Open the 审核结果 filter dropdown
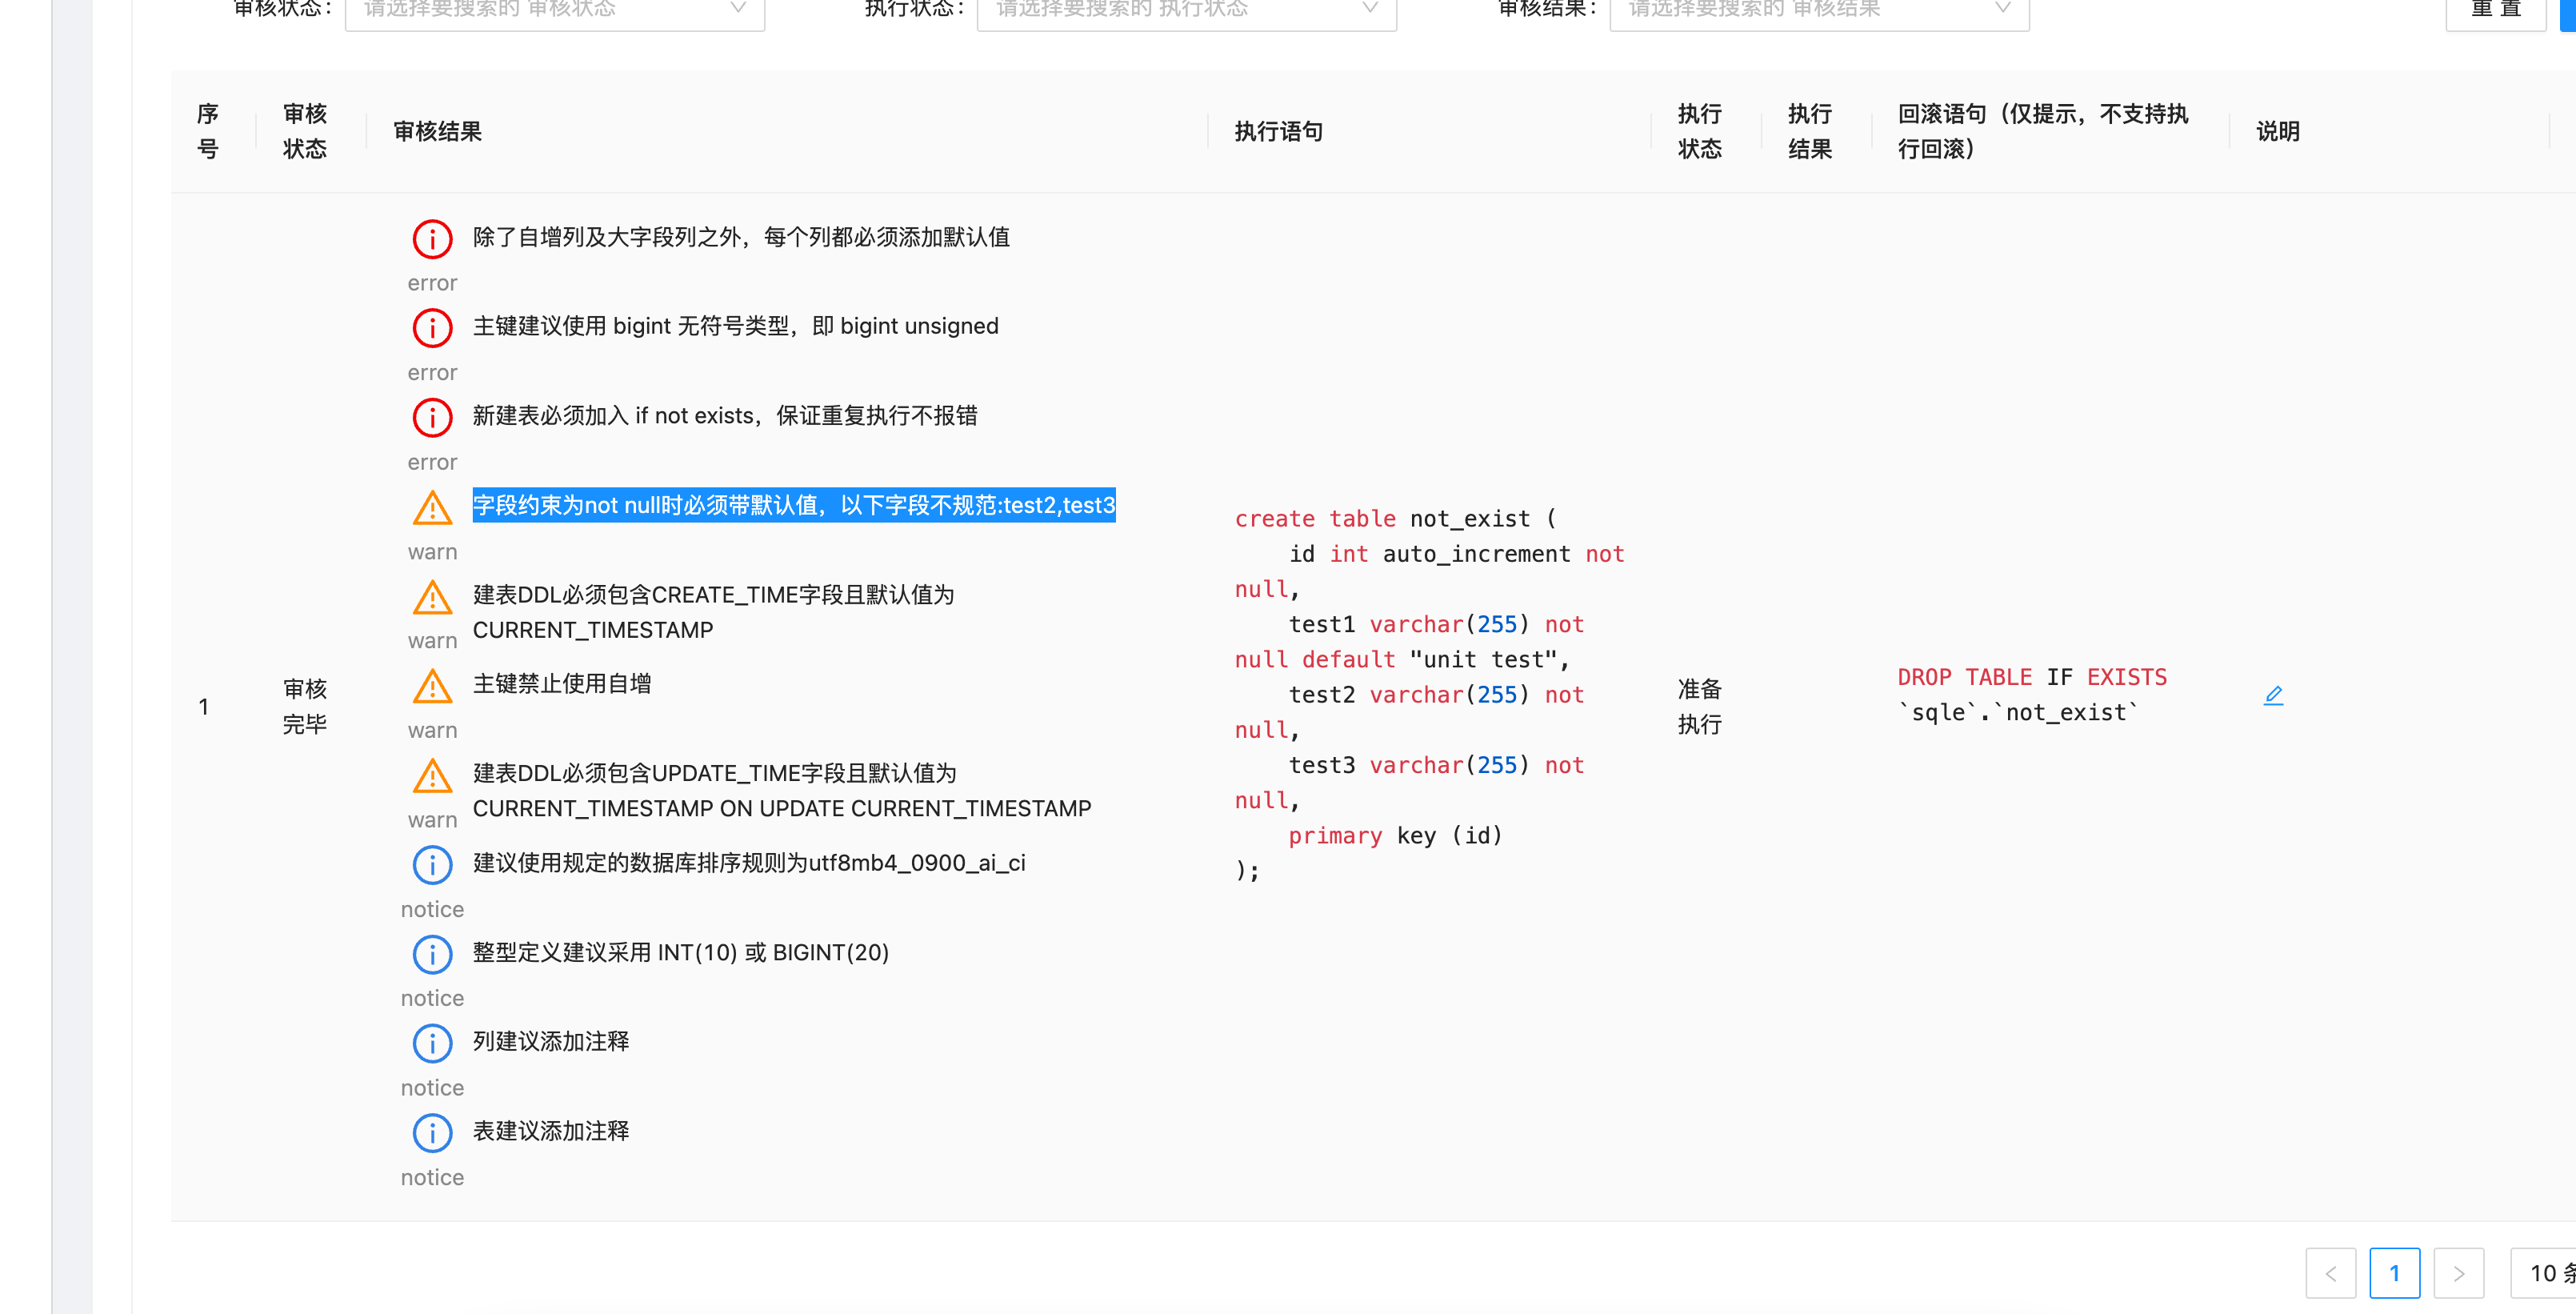 [x=1819, y=10]
